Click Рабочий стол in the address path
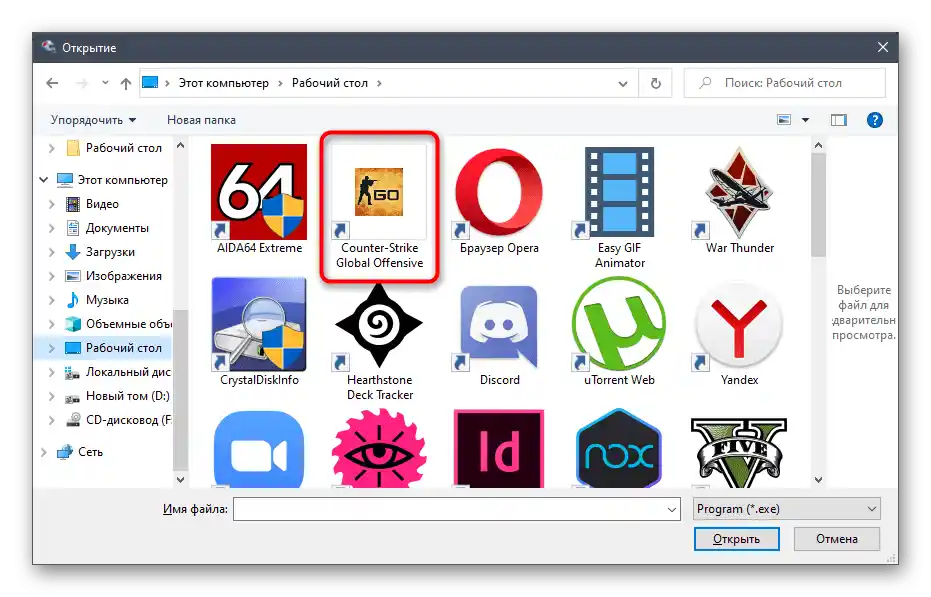This screenshot has height=597, width=931. click(330, 83)
